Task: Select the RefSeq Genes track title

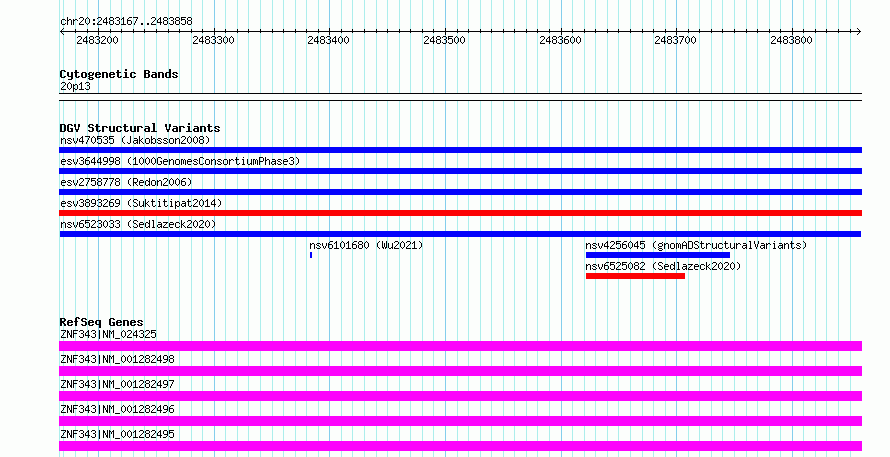Action: pyautogui.click(x=101, y=322)
